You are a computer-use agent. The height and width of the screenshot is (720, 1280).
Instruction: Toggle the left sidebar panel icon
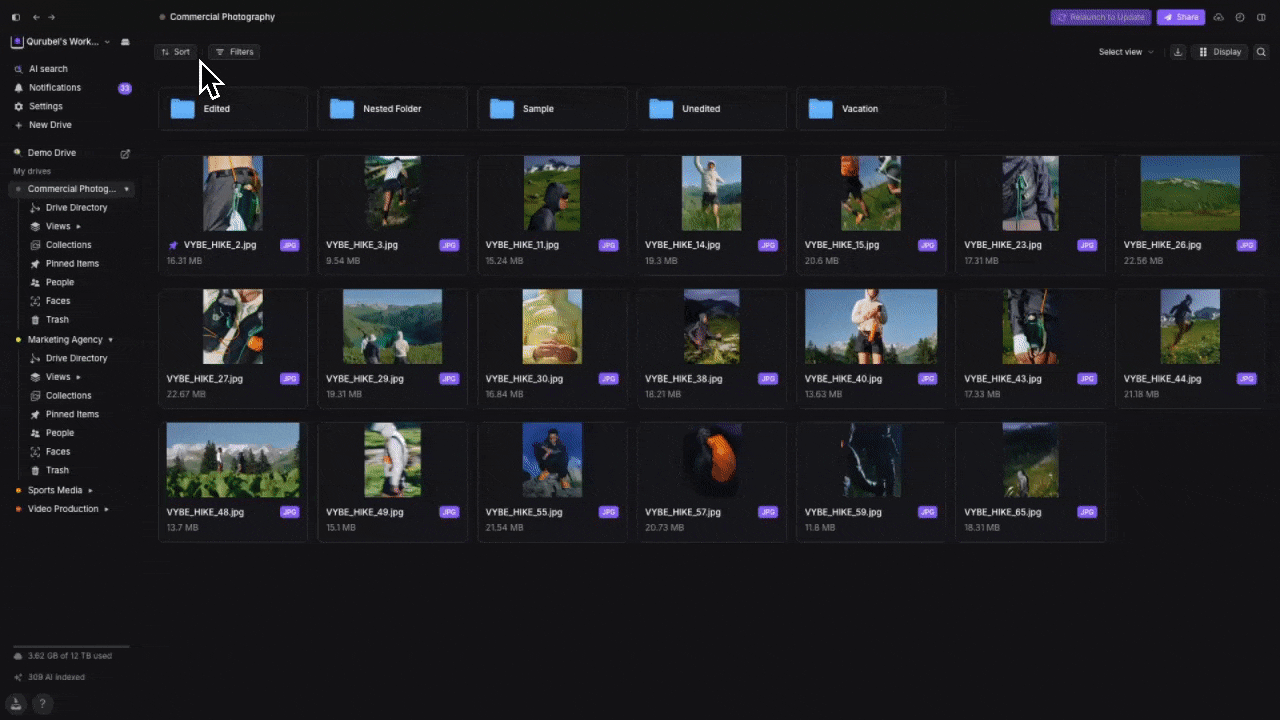click(x=16, y=17)
